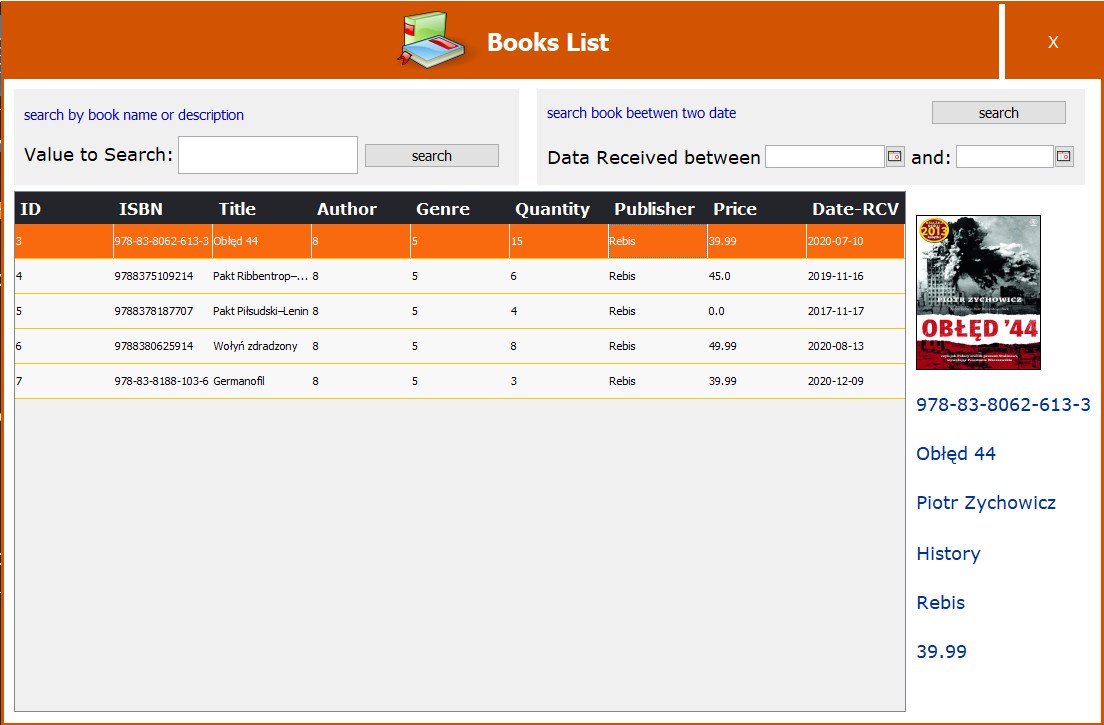Click the date field after 'and:'
Screen dimensions: 1104x725
[1005, 156]
